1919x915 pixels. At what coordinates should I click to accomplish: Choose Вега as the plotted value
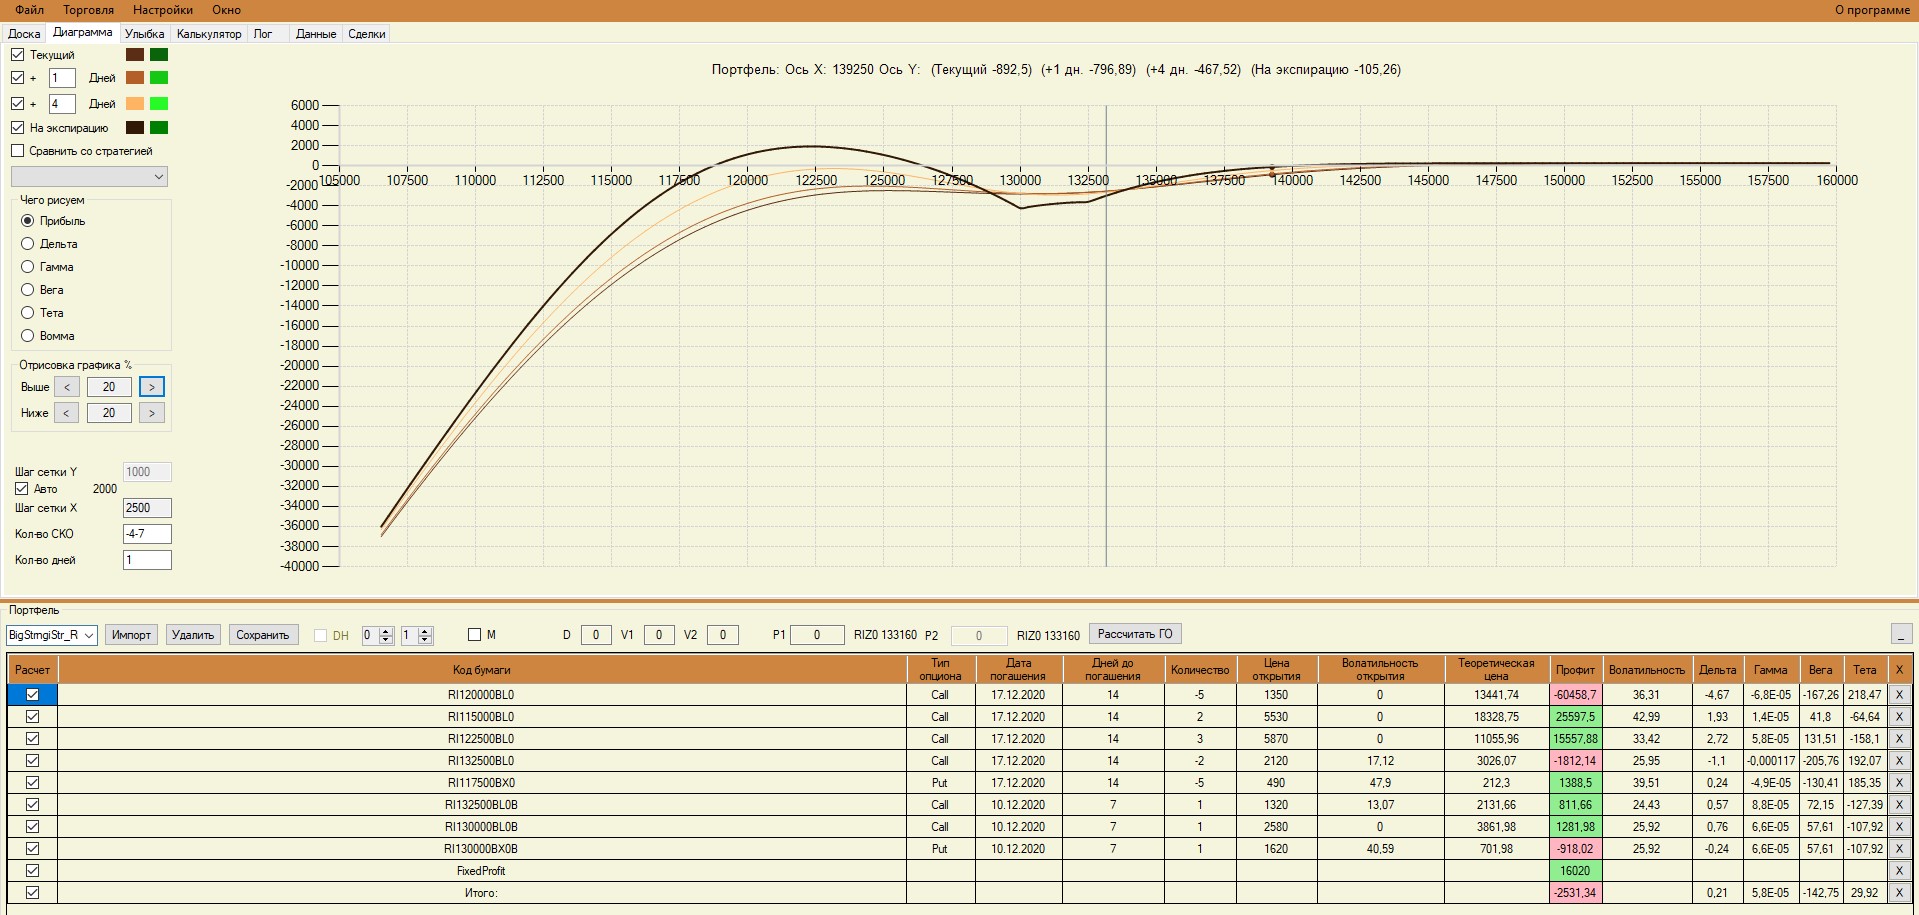point(28,290)
